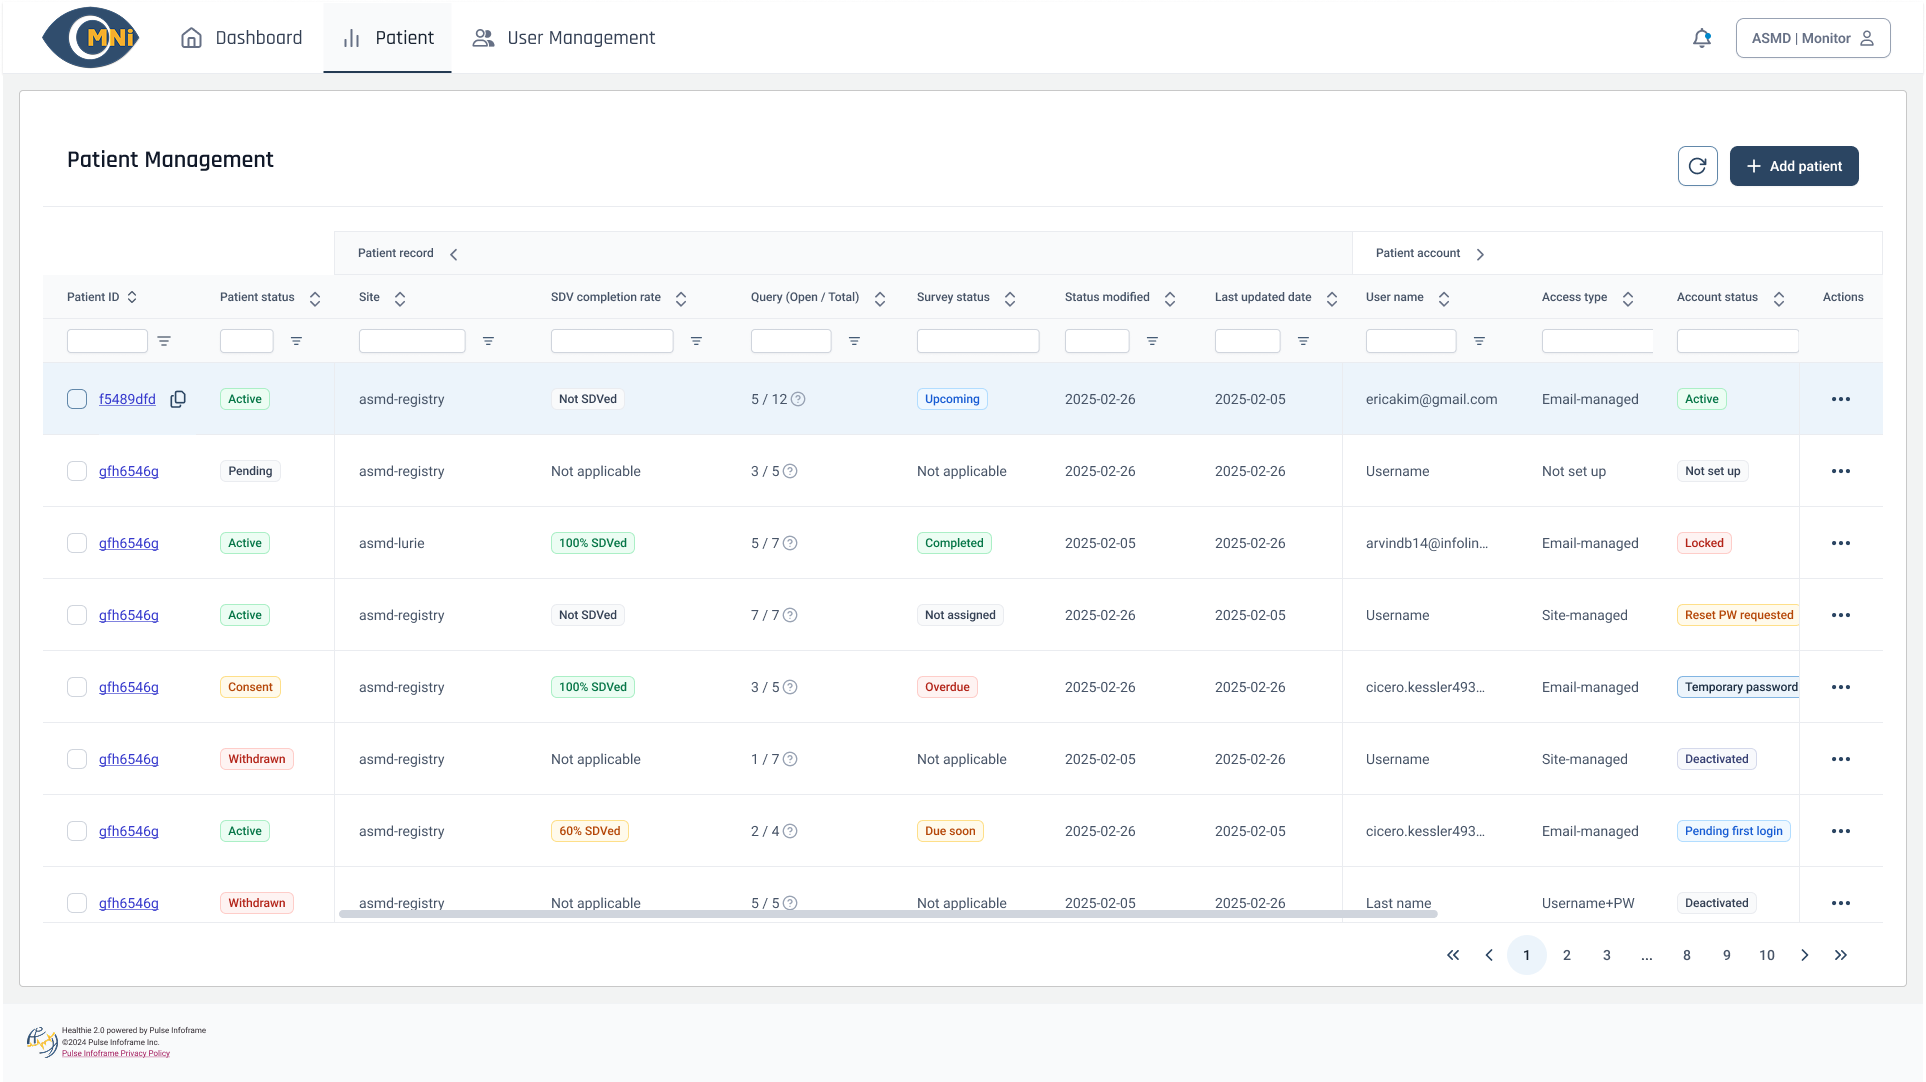This screenshot has height=1082, width=1926.
Task: Select checkbox for patient f5489dfd
Action: (77, 399)
